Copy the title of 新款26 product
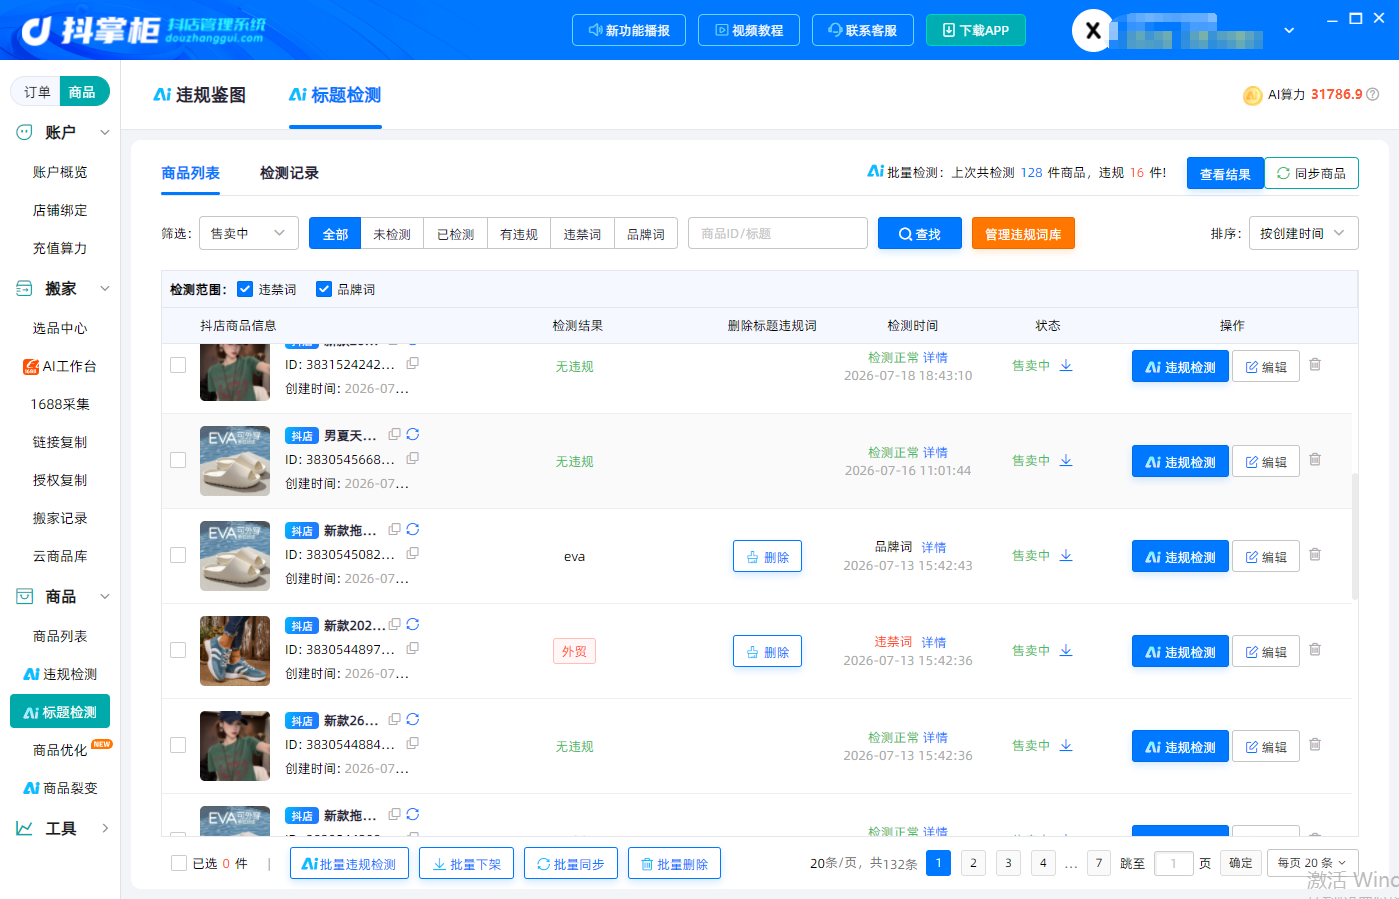The height and width of the screenshot is (899, 1399). 395,719
